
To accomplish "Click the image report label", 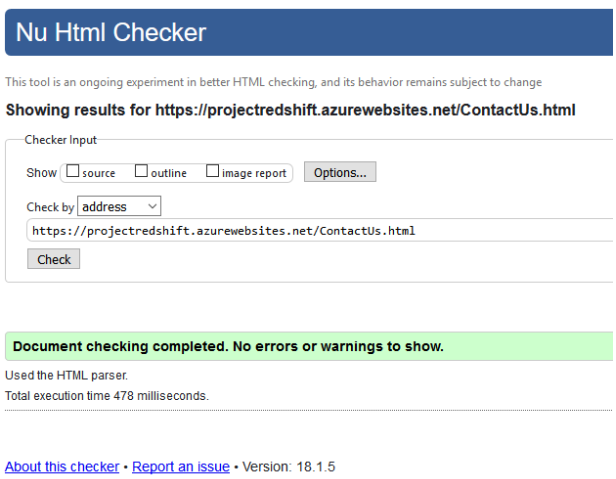I will (254, 173).
